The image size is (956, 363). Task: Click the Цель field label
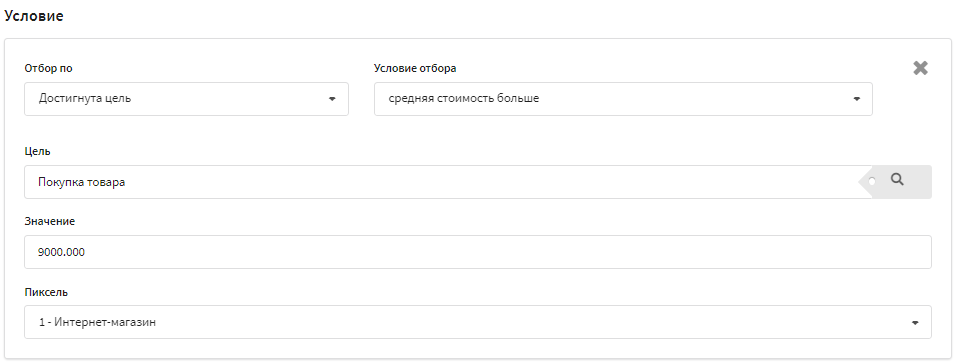coord(37,151)
